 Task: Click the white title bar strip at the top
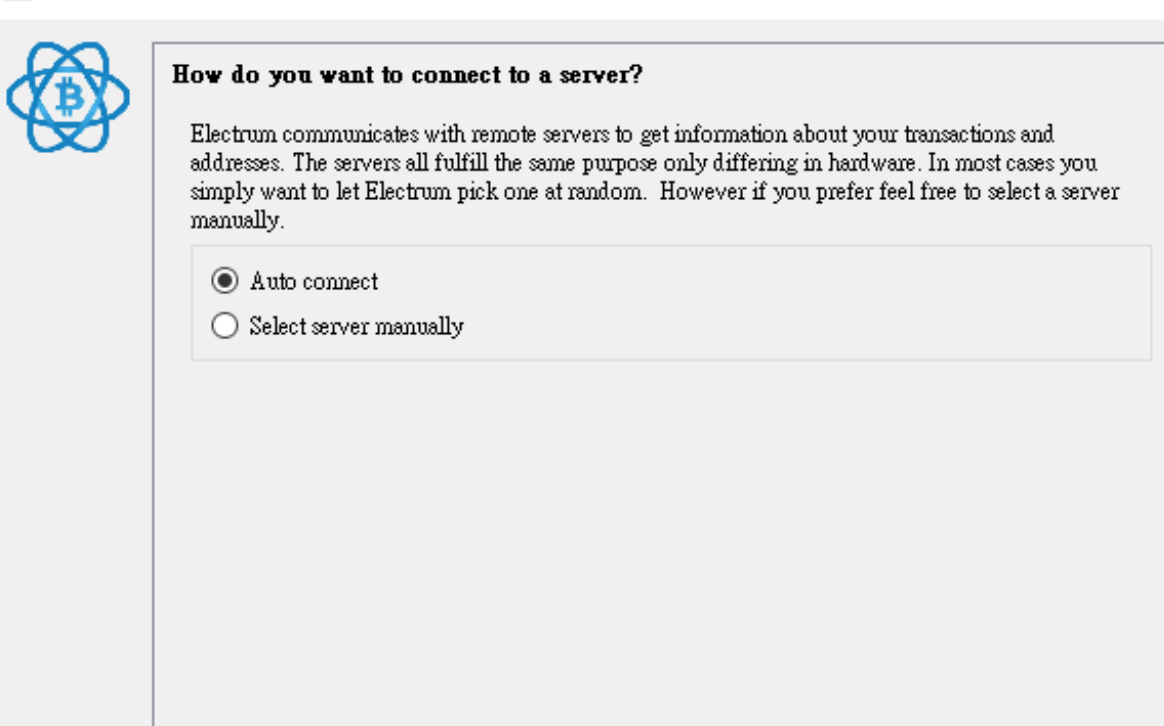pyautogui.click(x=582, y=9)
